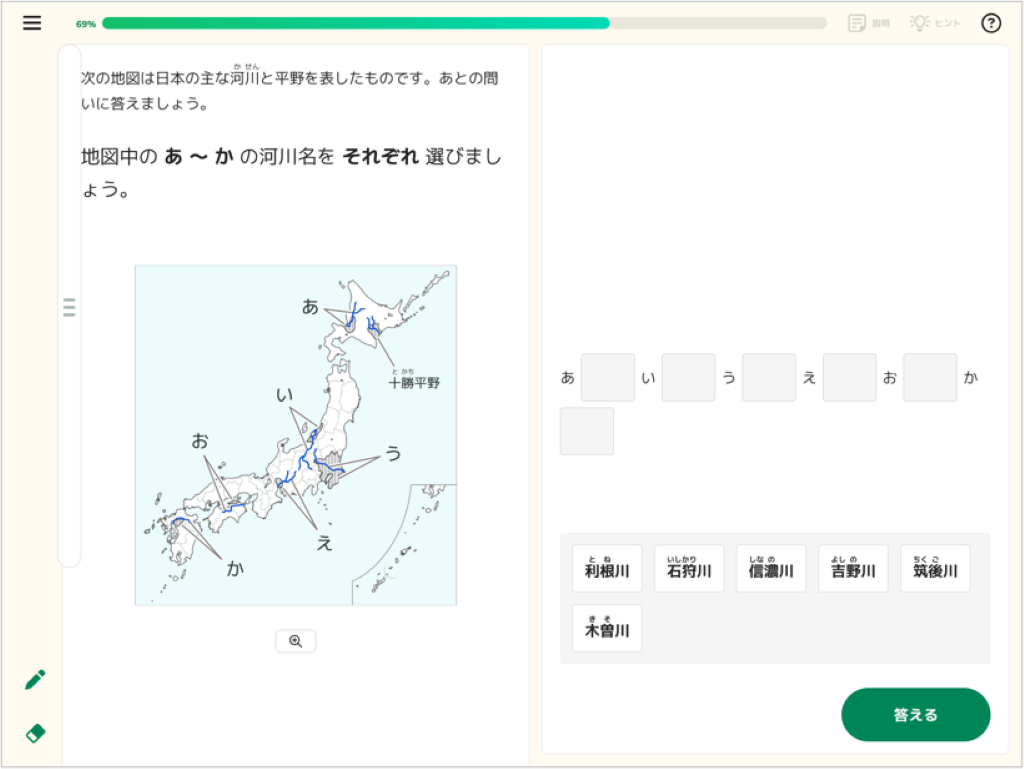
Task: Select the eraser tool
Action: coord(35,733)
